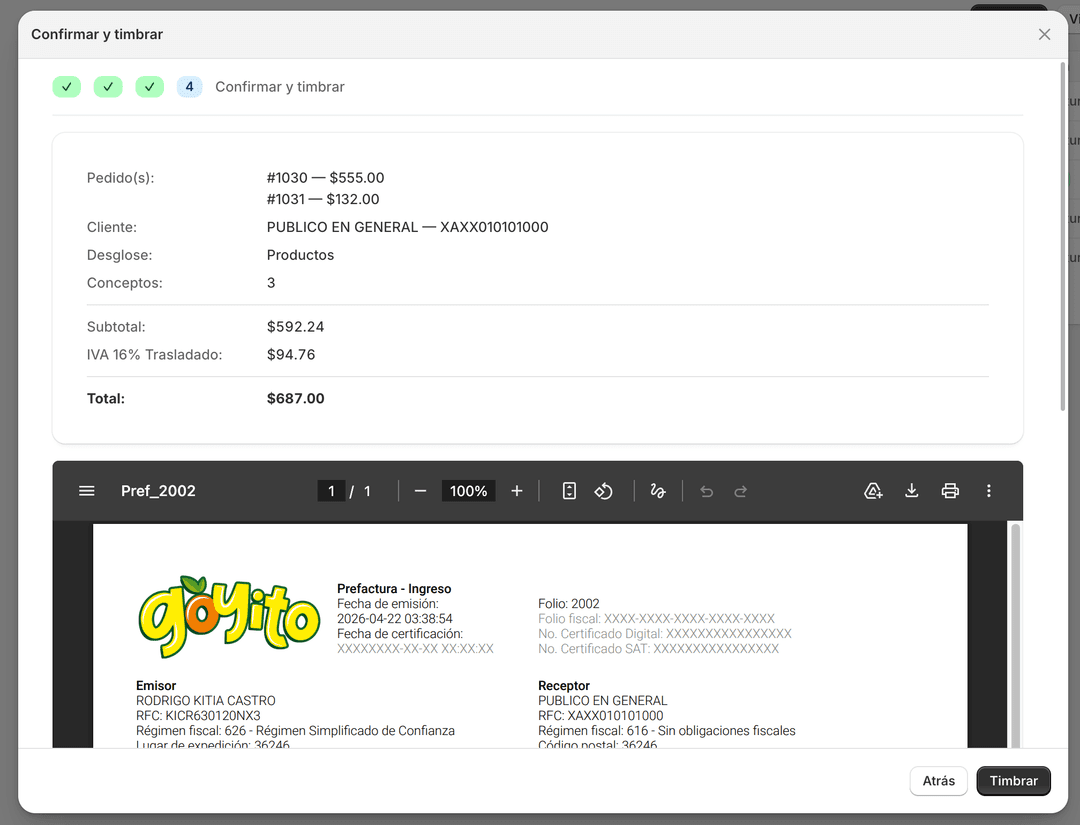This screenshot has width=1080, height=825.
Task: Click the IVA amount $94.76
Action: coord(291,355)
